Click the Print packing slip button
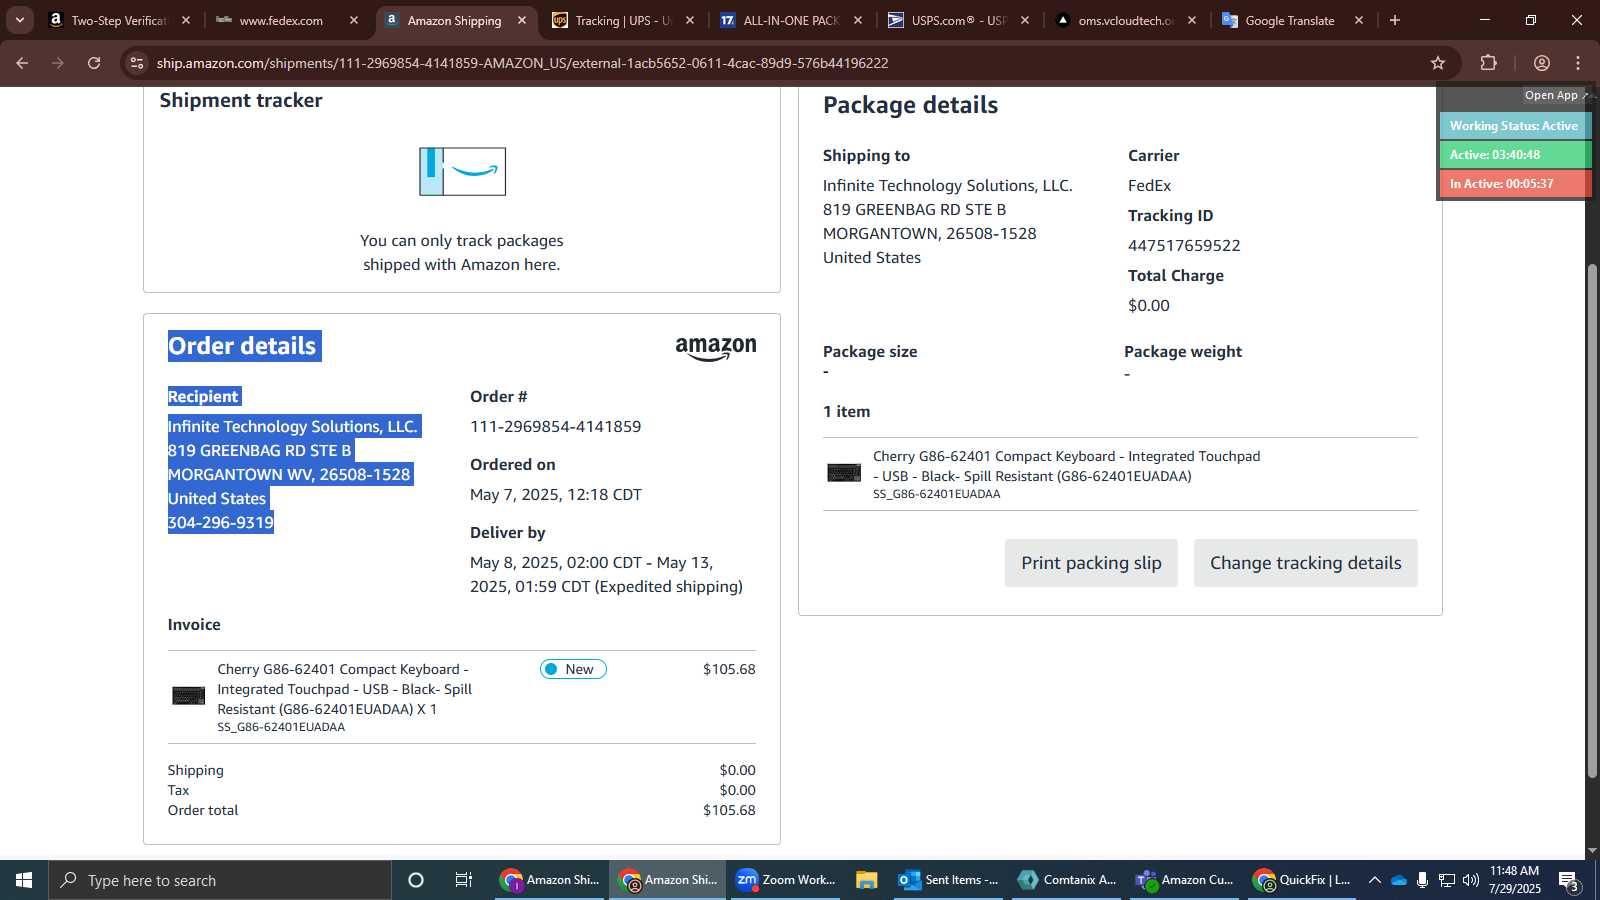The image size is (1600, 900). (1091, 563)
